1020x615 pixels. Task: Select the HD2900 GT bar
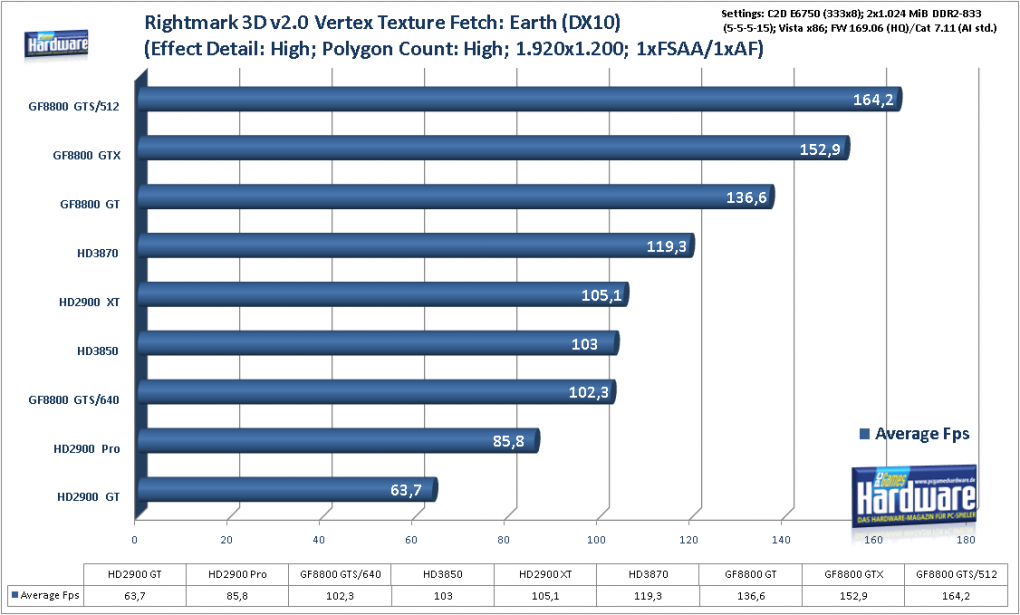(x=288, y=489)
